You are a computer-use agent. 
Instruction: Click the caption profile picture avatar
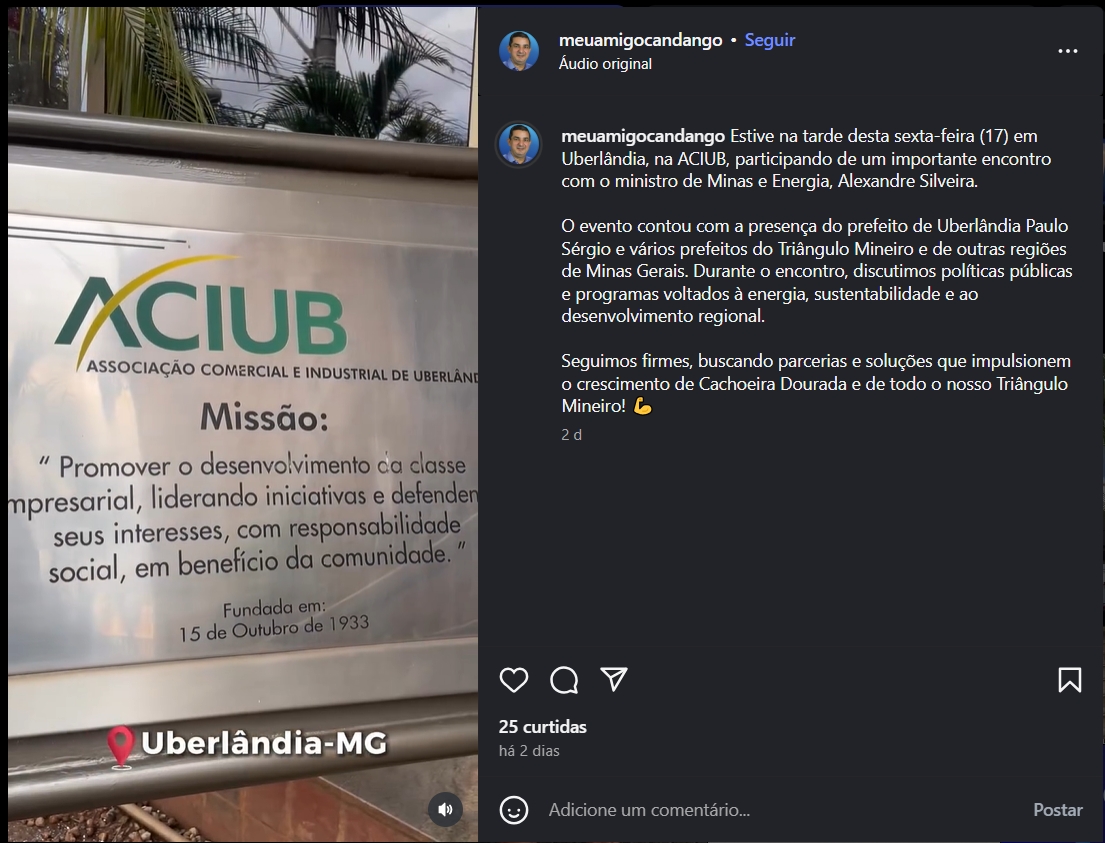tap(519, 144)
